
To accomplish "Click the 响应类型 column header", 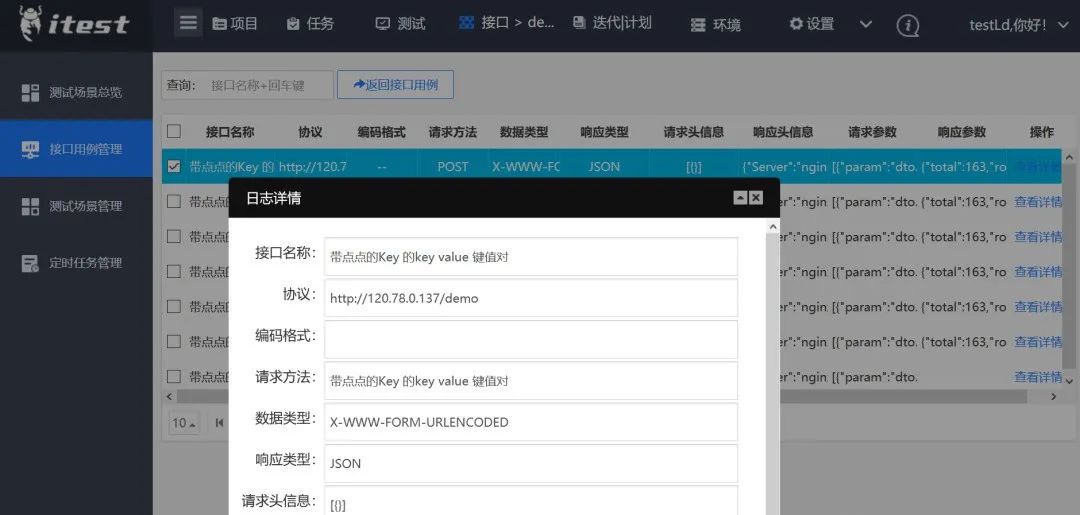I will (x=604, y=132).
